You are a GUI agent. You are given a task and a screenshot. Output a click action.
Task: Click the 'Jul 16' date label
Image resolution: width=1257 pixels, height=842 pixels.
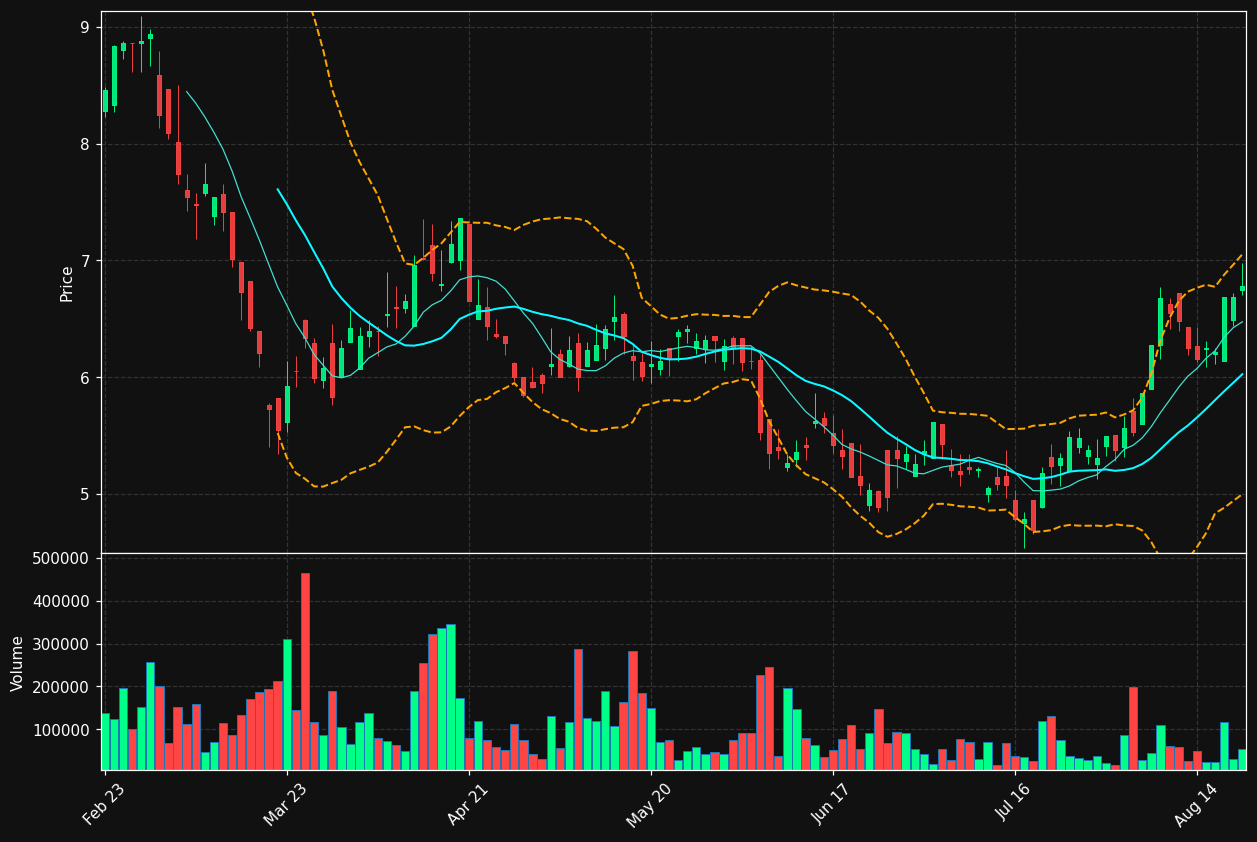pos(1014,803)
